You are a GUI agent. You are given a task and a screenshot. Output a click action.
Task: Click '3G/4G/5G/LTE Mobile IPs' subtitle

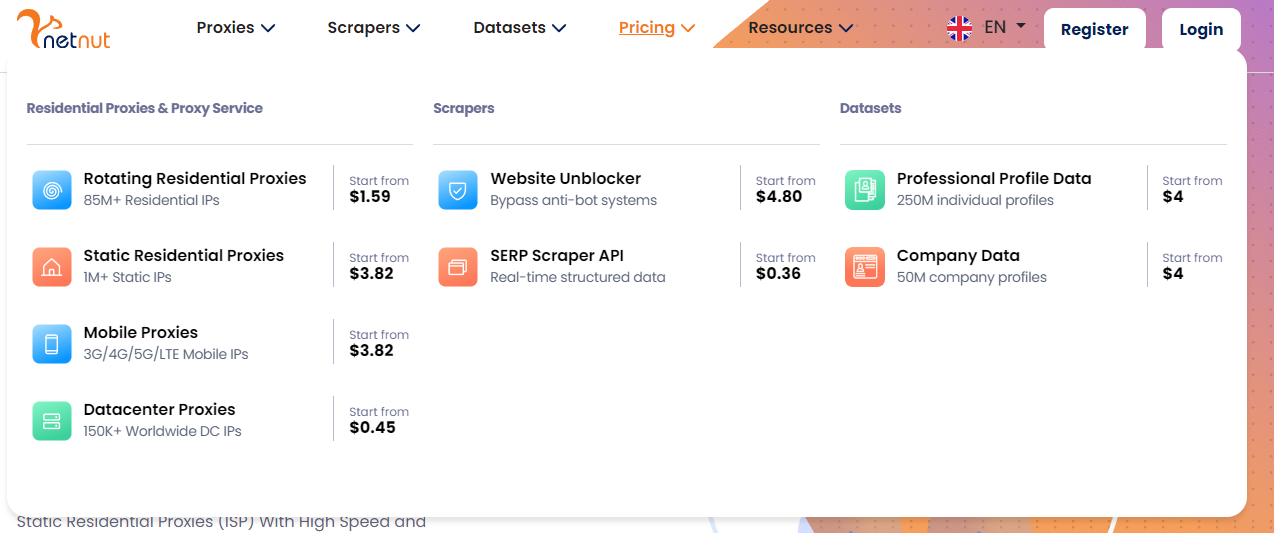[x=166, y=354]
